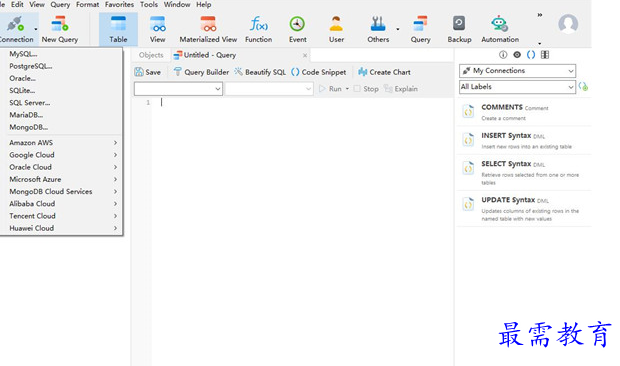Expand the Tencent Cloud submenu

pos(61,216)
